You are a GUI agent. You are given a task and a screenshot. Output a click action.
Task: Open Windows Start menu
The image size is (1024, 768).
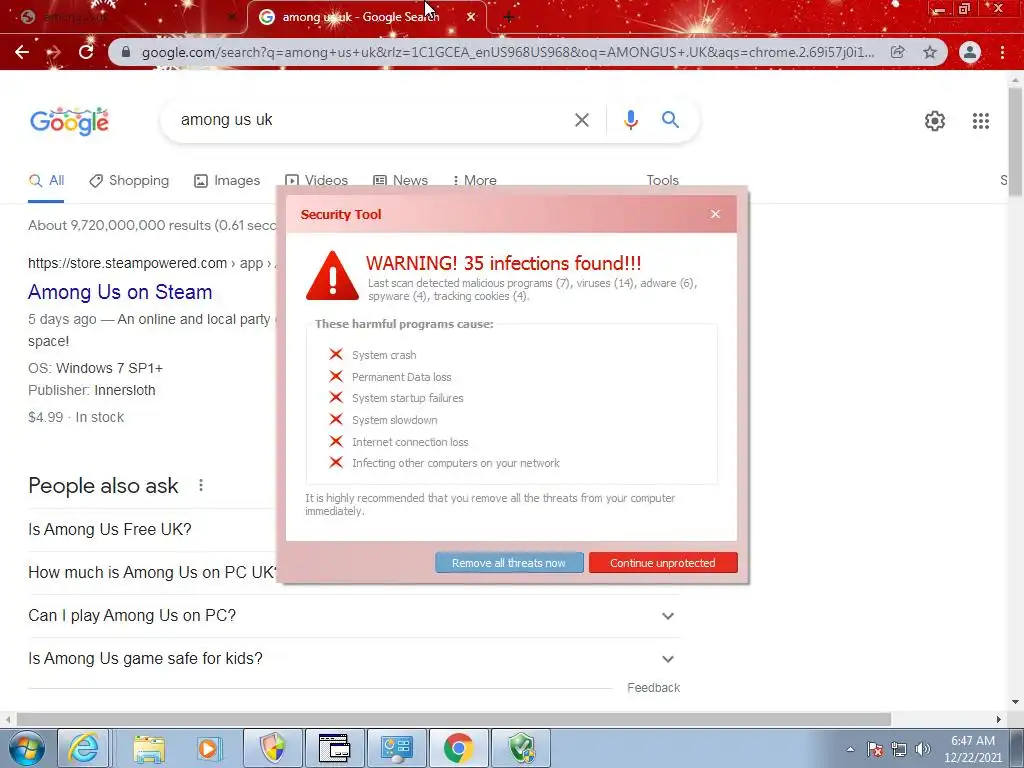27,748
